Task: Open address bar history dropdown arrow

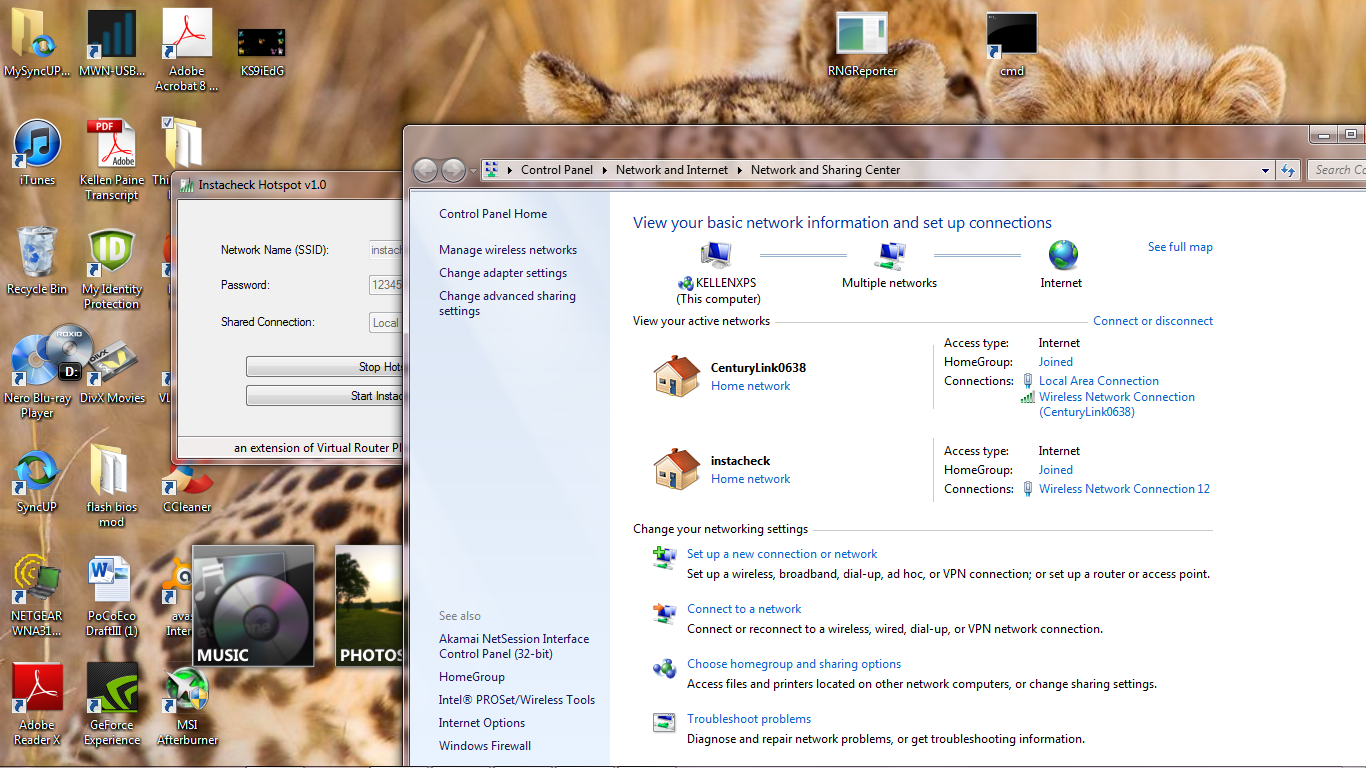Action: coord(1266,170)
